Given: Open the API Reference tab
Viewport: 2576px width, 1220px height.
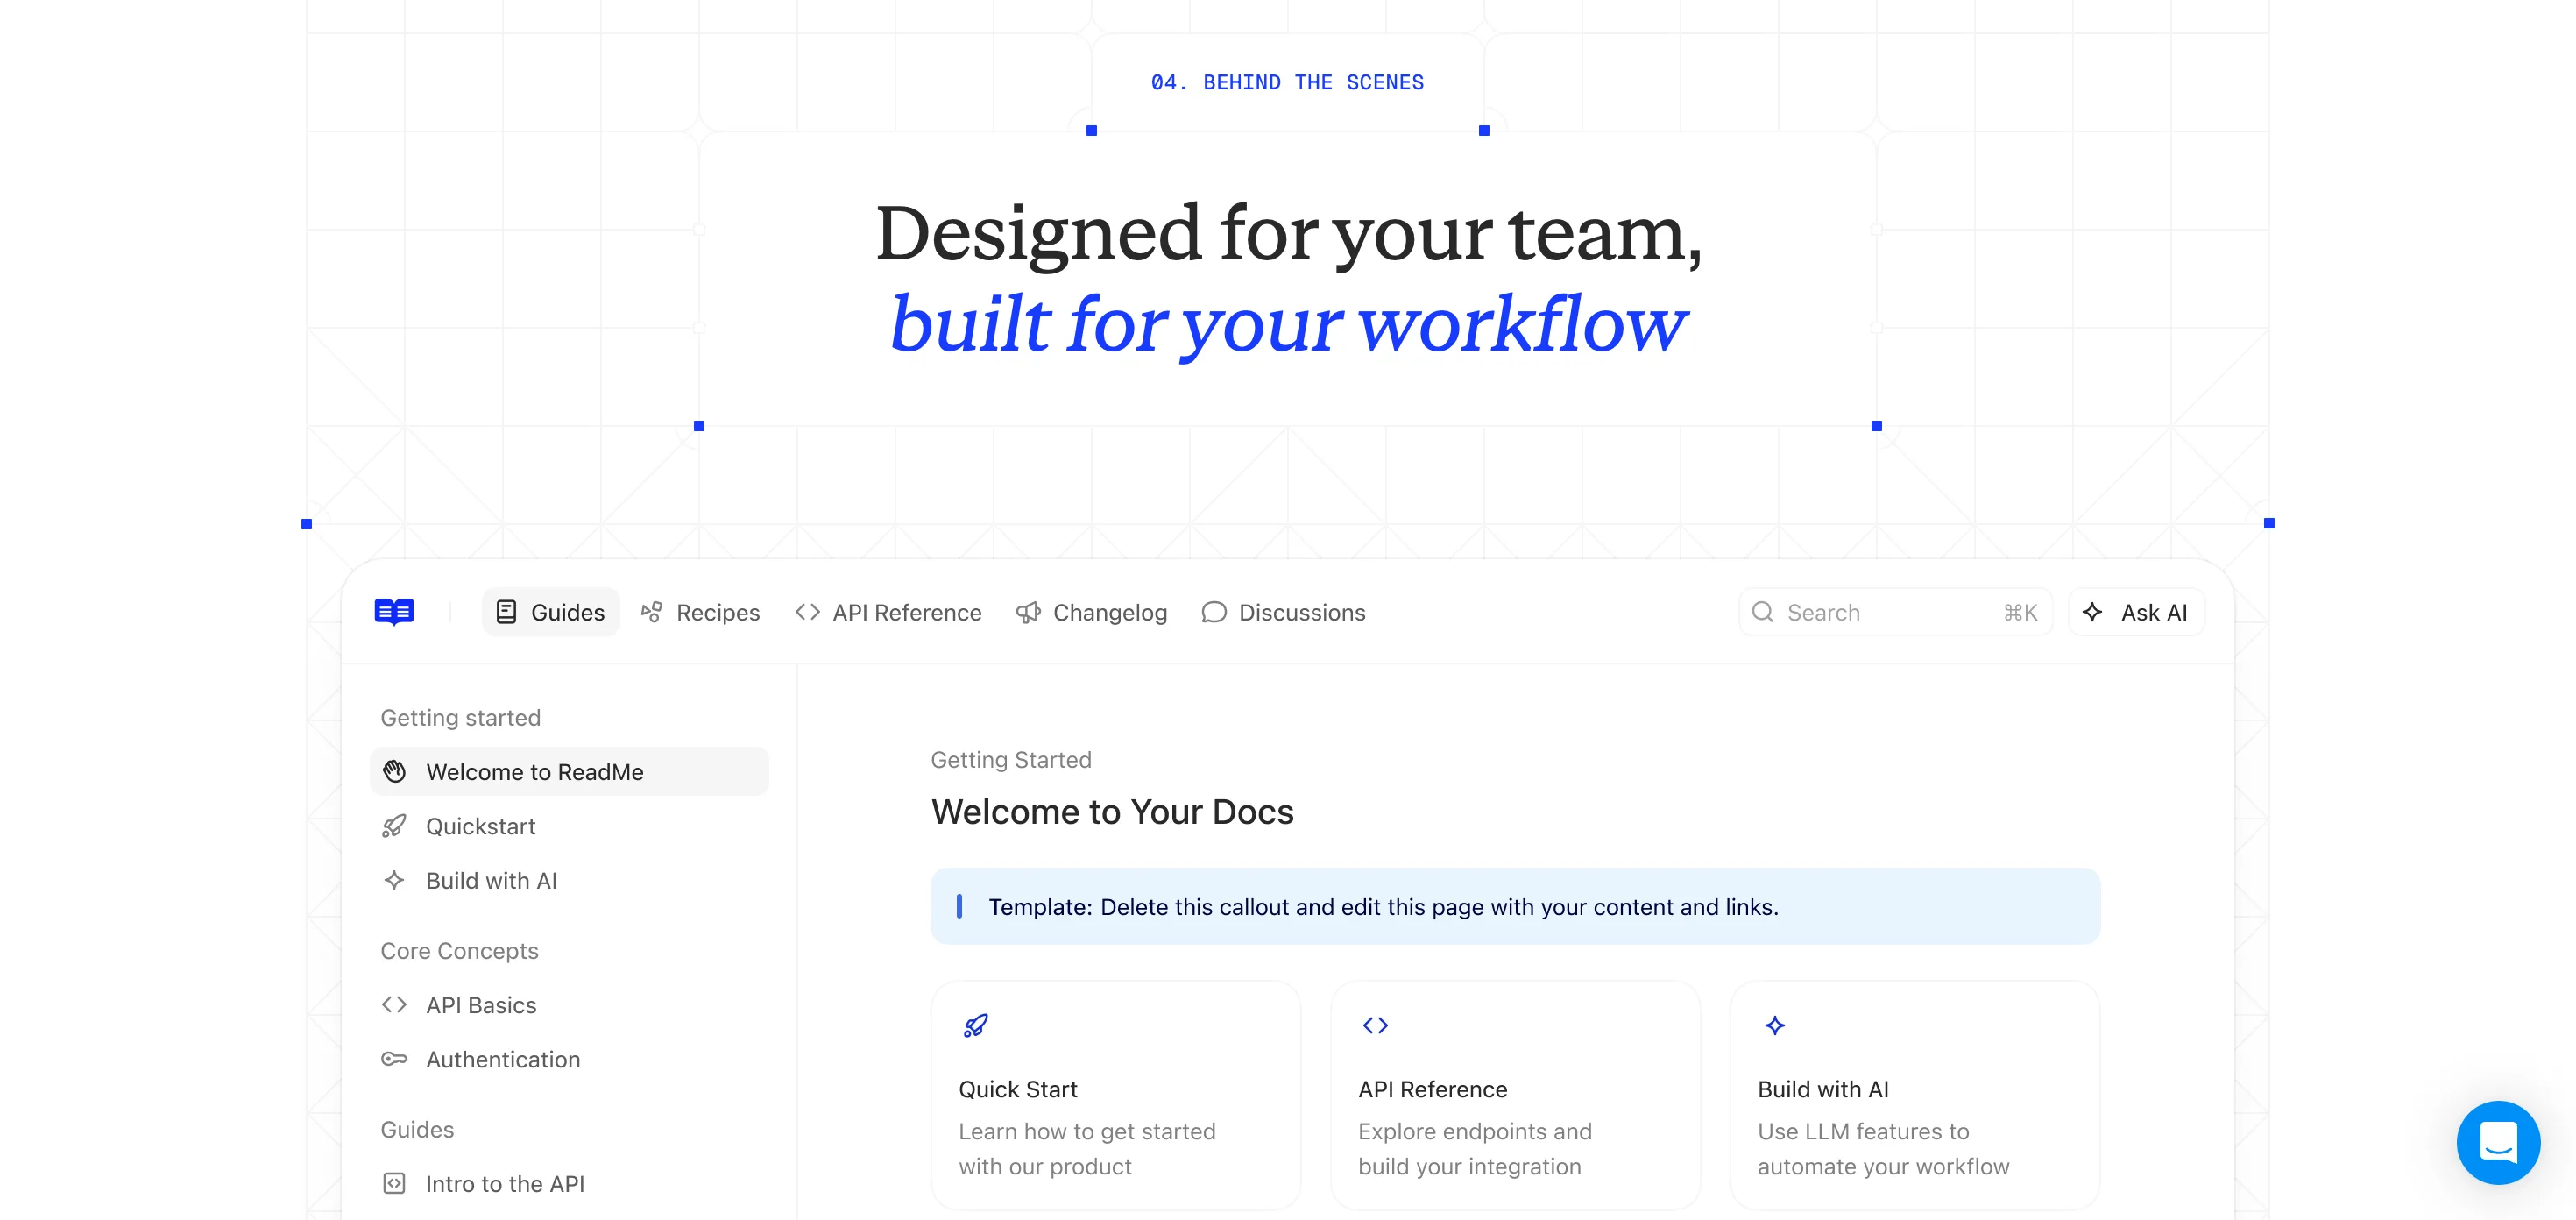Looking at the screenshot, I should [888, 612].
